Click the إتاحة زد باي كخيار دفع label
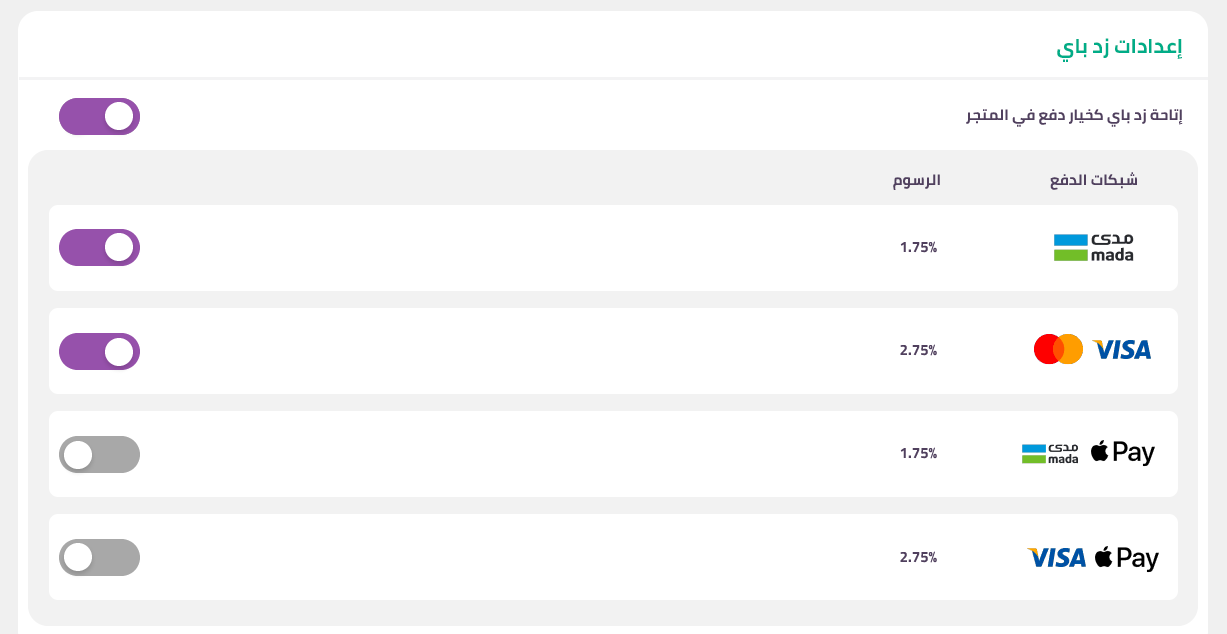 [1074, 116]
